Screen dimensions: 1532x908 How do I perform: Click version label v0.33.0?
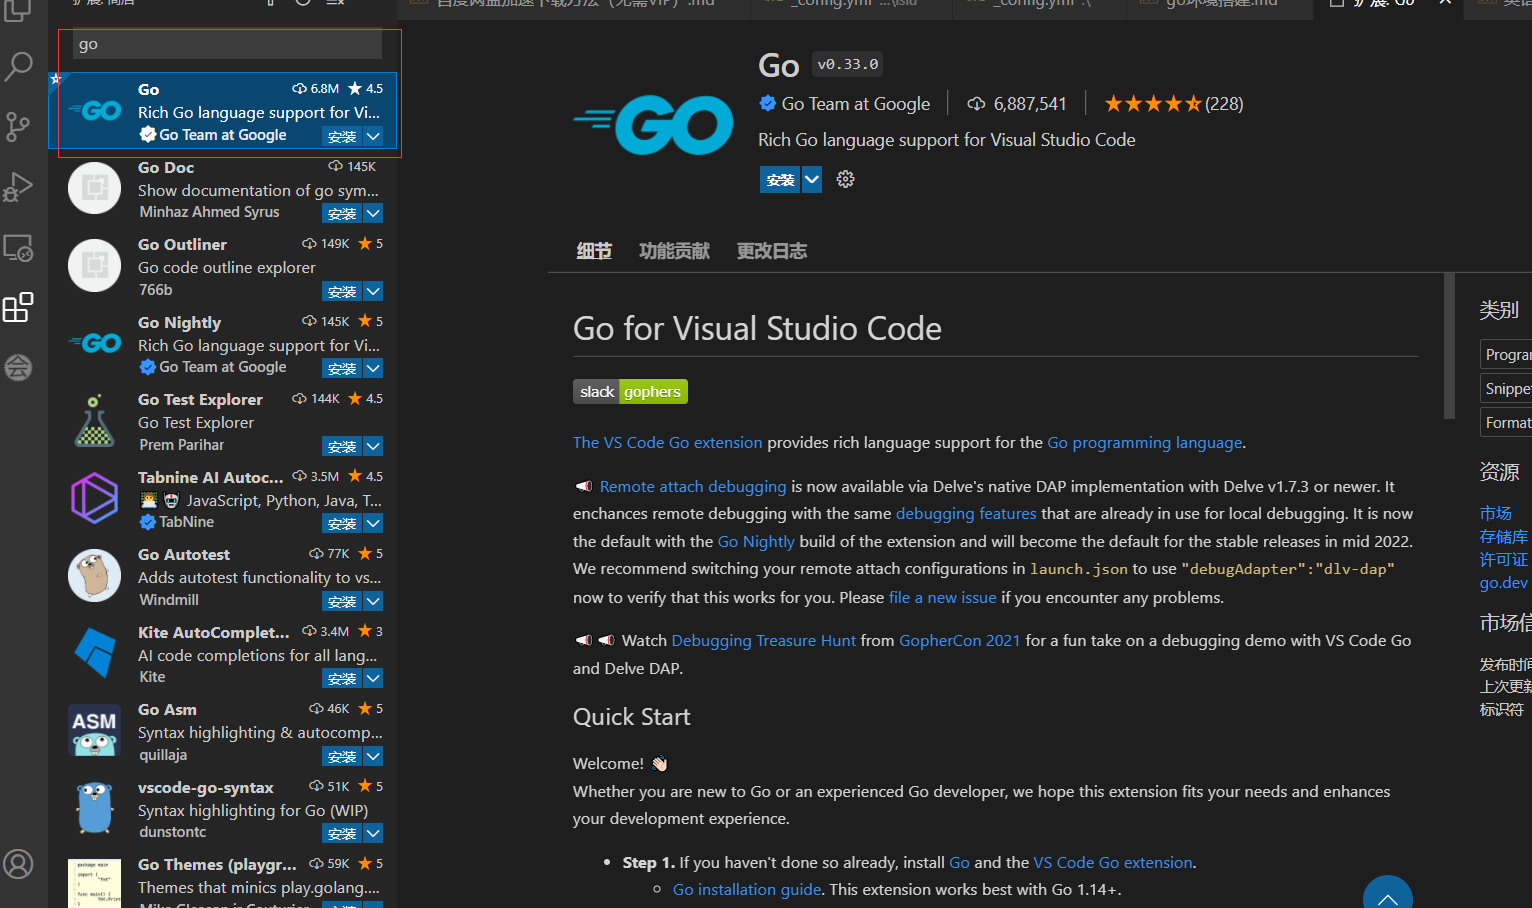848,64
